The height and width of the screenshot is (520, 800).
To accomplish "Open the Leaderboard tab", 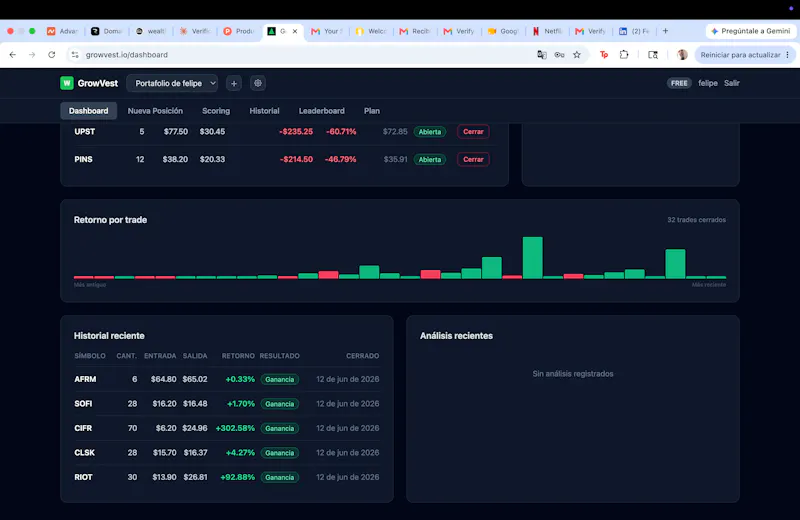I will tap(321, 111).
